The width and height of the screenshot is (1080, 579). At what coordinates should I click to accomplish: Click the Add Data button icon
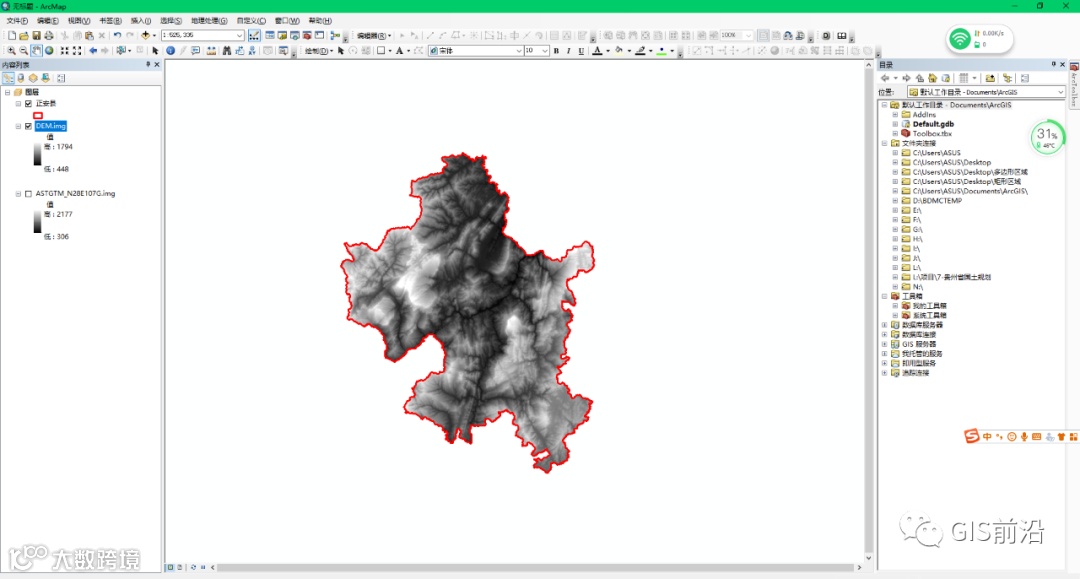pos(146,35)
